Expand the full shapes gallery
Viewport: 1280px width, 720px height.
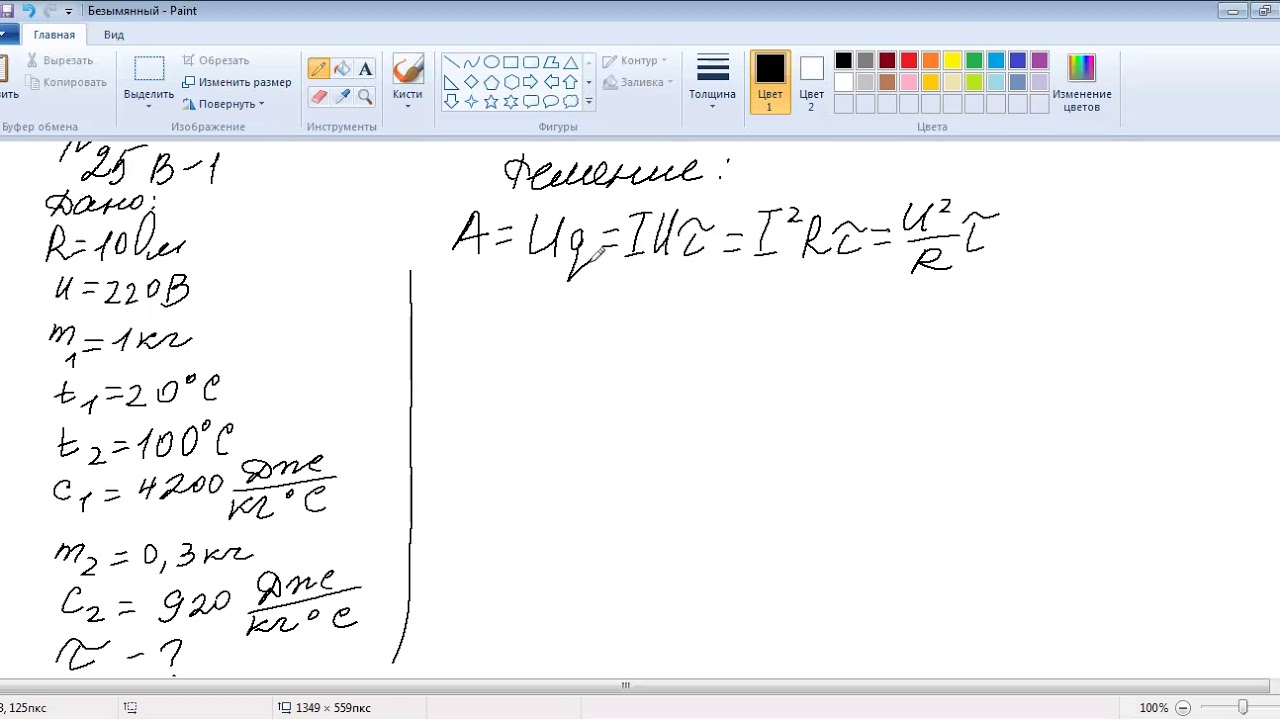coord(588,102)
